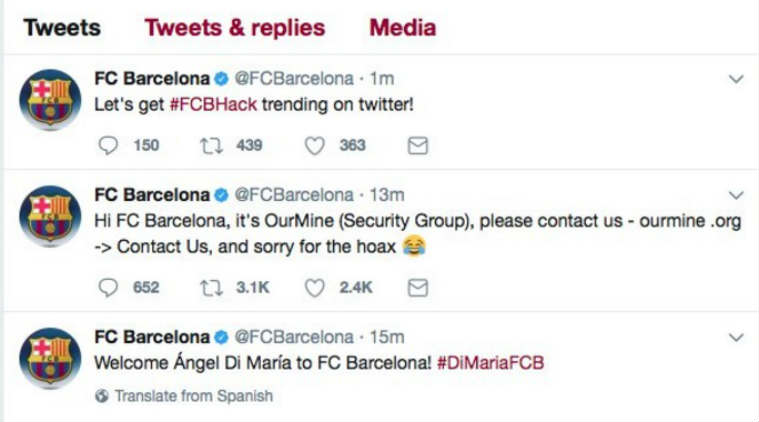The height and width of the screenshot is (422, 759).
Task: Retweet the #FCBHack tweet with 439 retweets
Action: coord(212,145)
